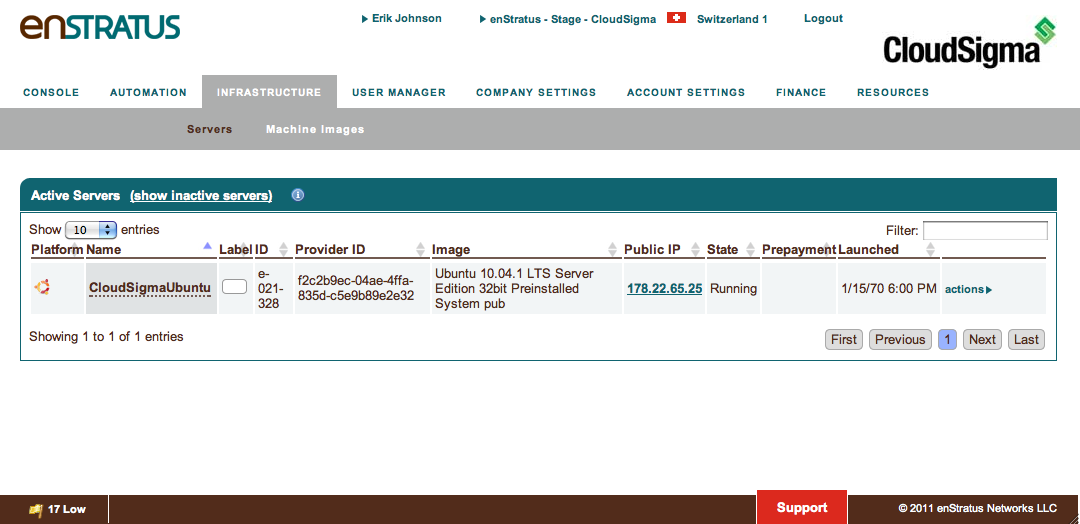This screenshot has height=524, width=1080.
Task: Open the Erik Johnson user menu
Action: (402, 19)
